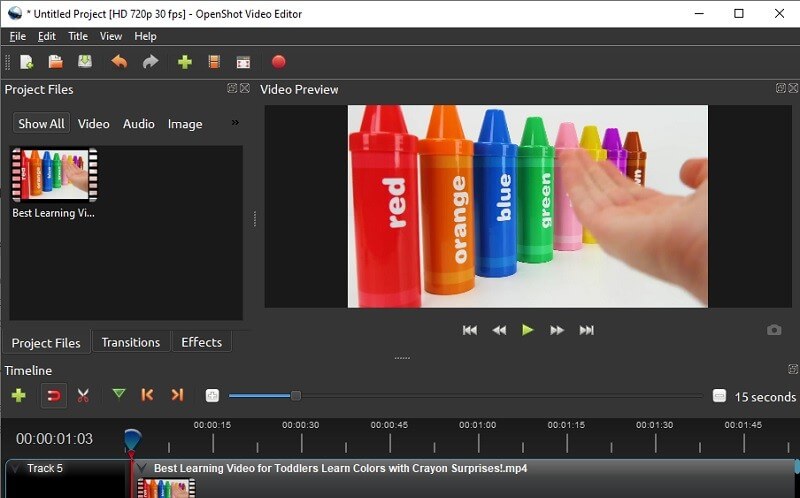Toggle the Video filter in Project Files

(93, 124)
